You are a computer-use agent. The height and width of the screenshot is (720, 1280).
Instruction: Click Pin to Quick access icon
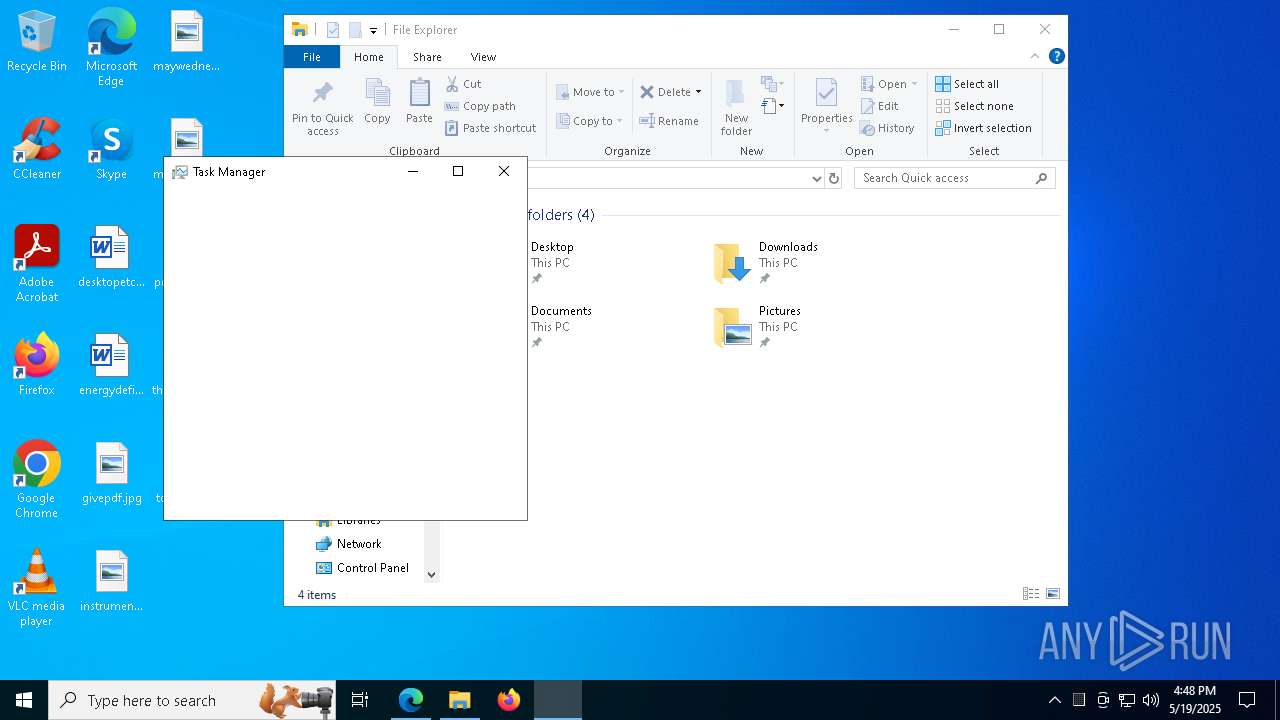point(322,94)
